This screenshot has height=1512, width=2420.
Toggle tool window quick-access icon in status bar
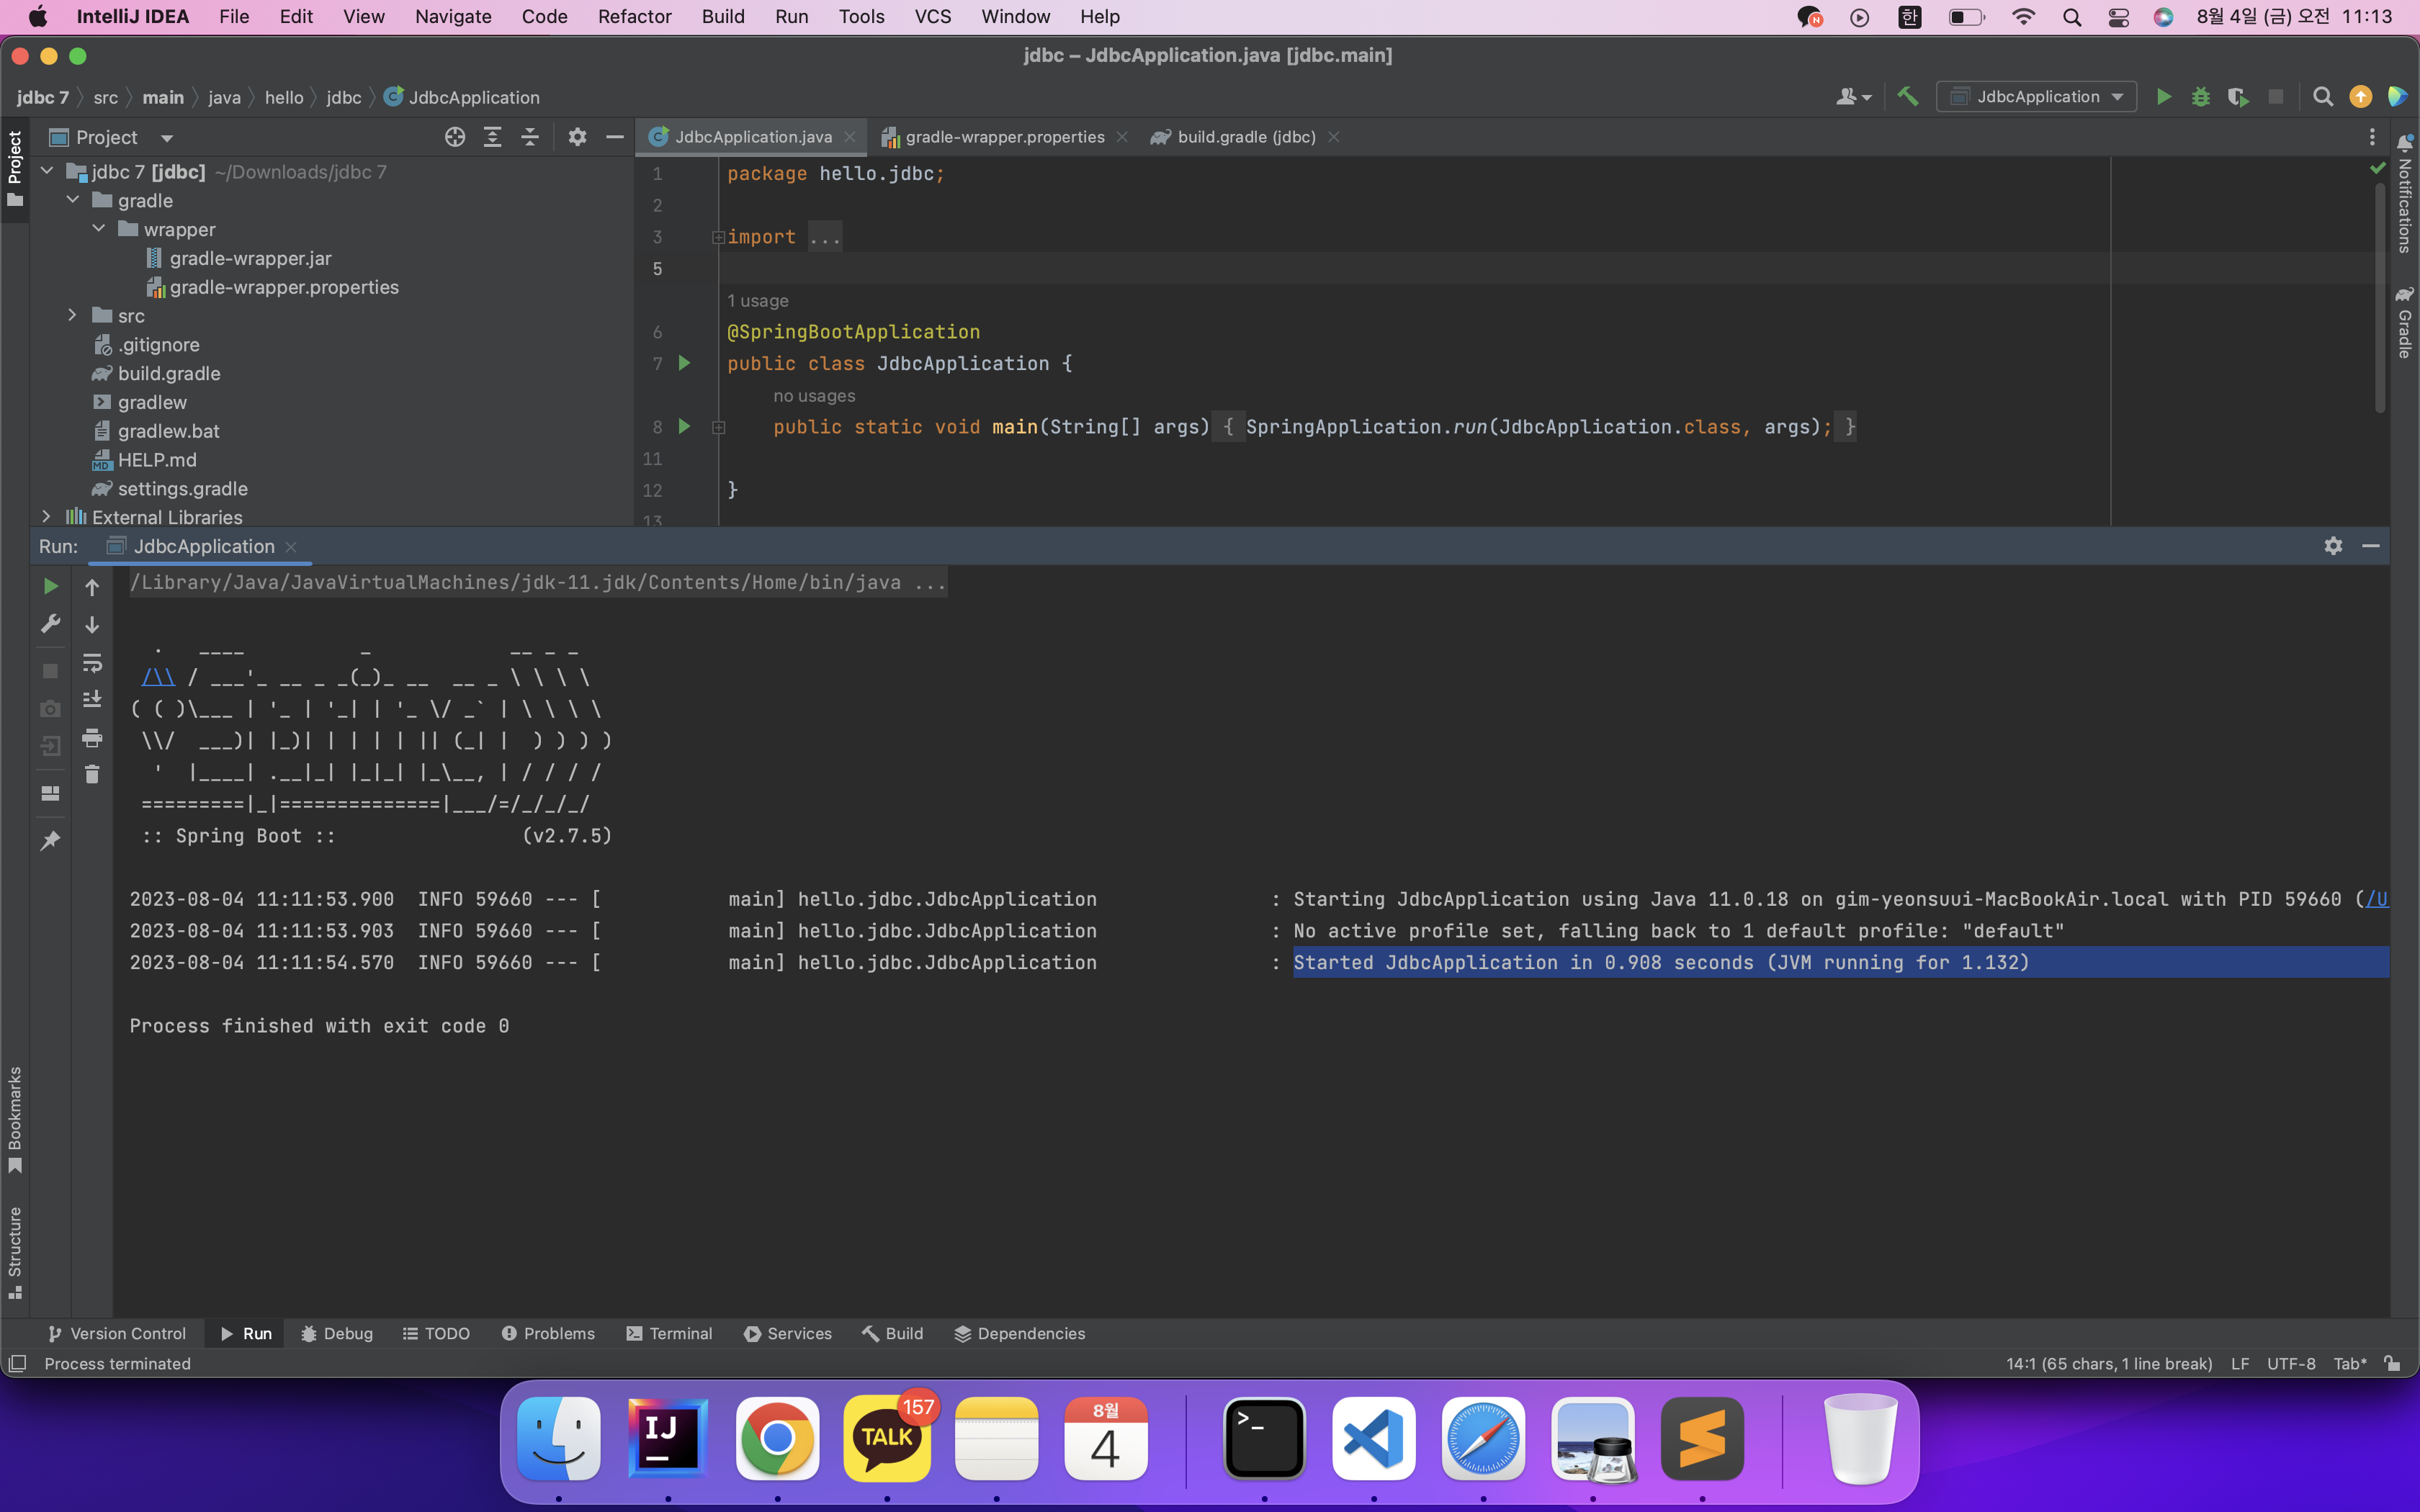pos(17,1364)
